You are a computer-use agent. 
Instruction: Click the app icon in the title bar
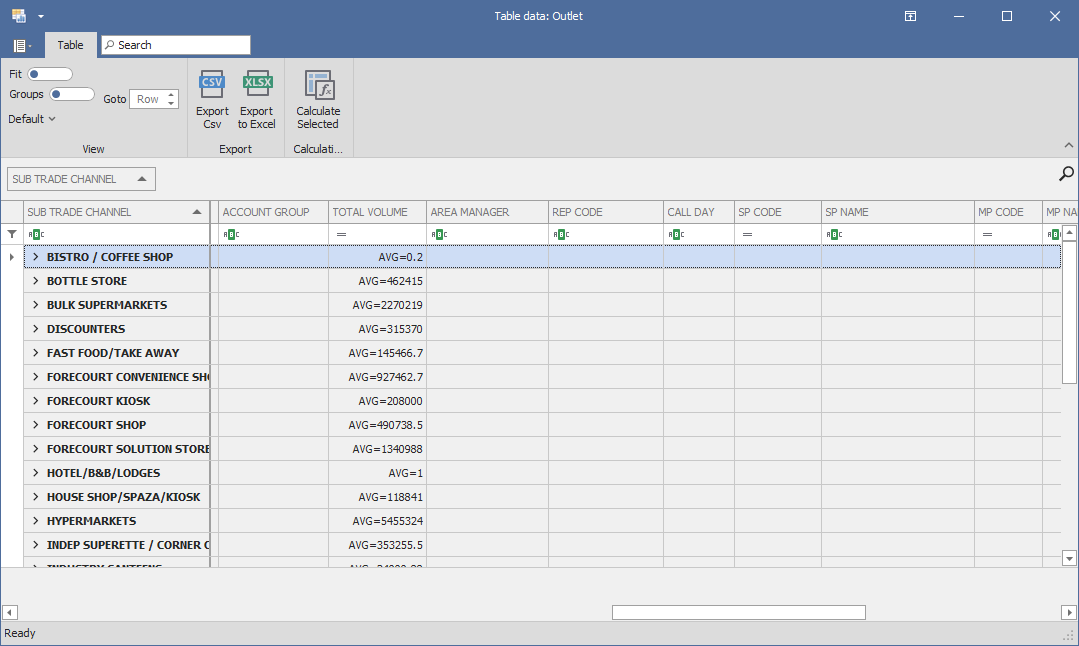pos(19,16)
